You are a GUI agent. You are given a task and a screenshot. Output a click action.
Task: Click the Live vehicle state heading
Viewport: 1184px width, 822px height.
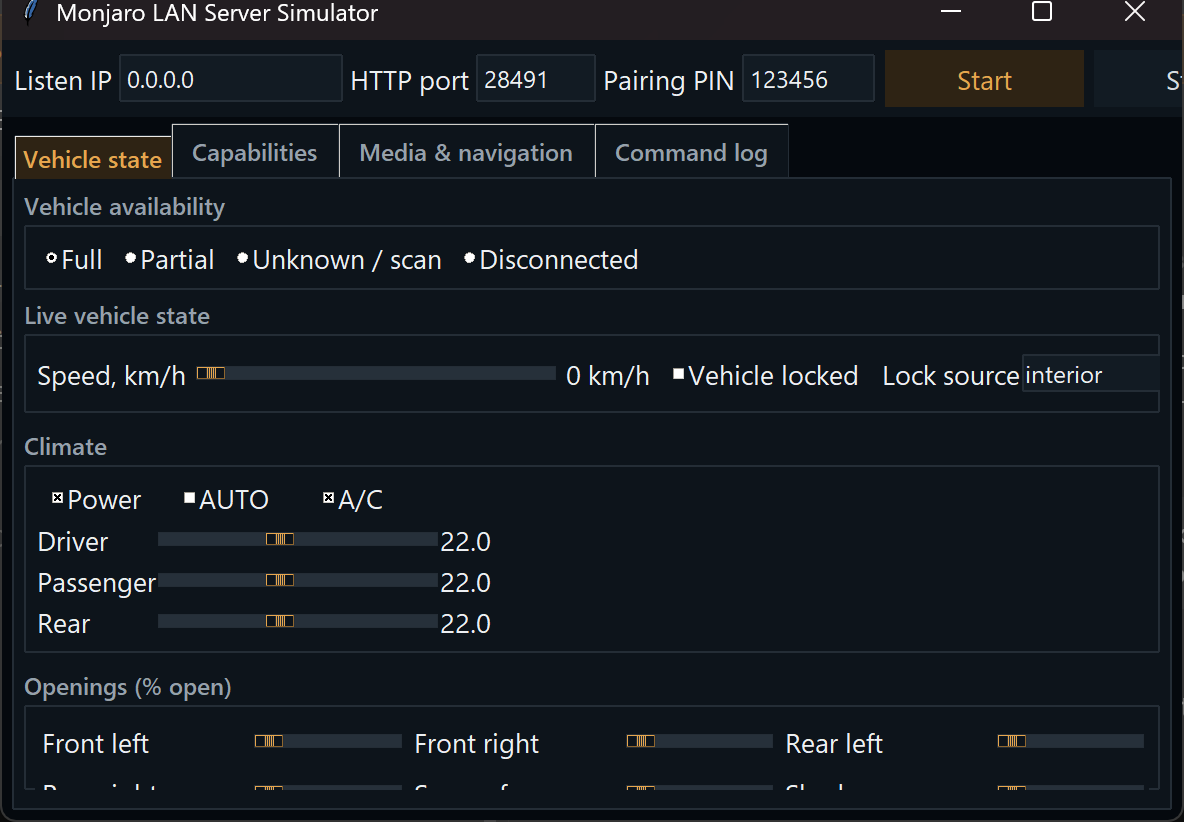pos(117,316)
